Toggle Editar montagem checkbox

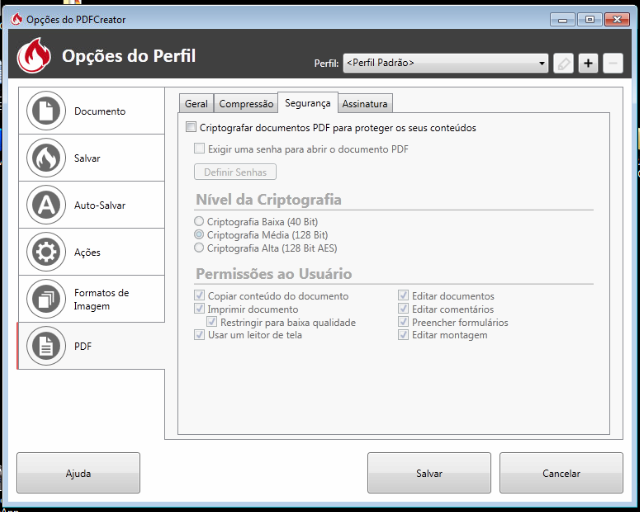click(403, 335)
